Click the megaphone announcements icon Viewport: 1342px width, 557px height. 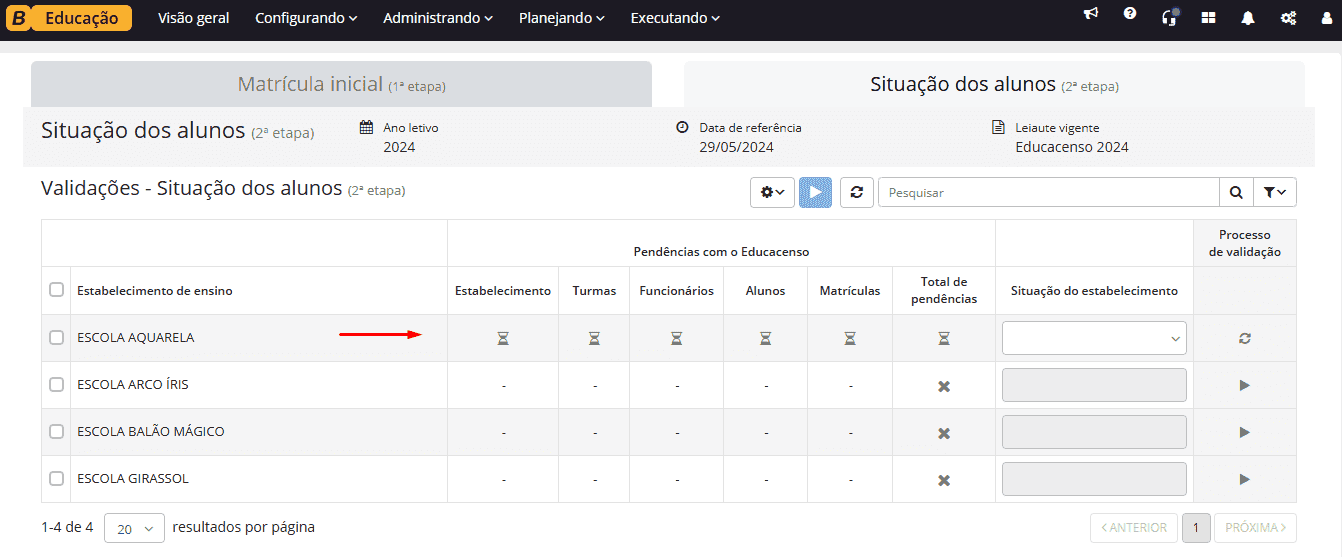[1091, 14]
